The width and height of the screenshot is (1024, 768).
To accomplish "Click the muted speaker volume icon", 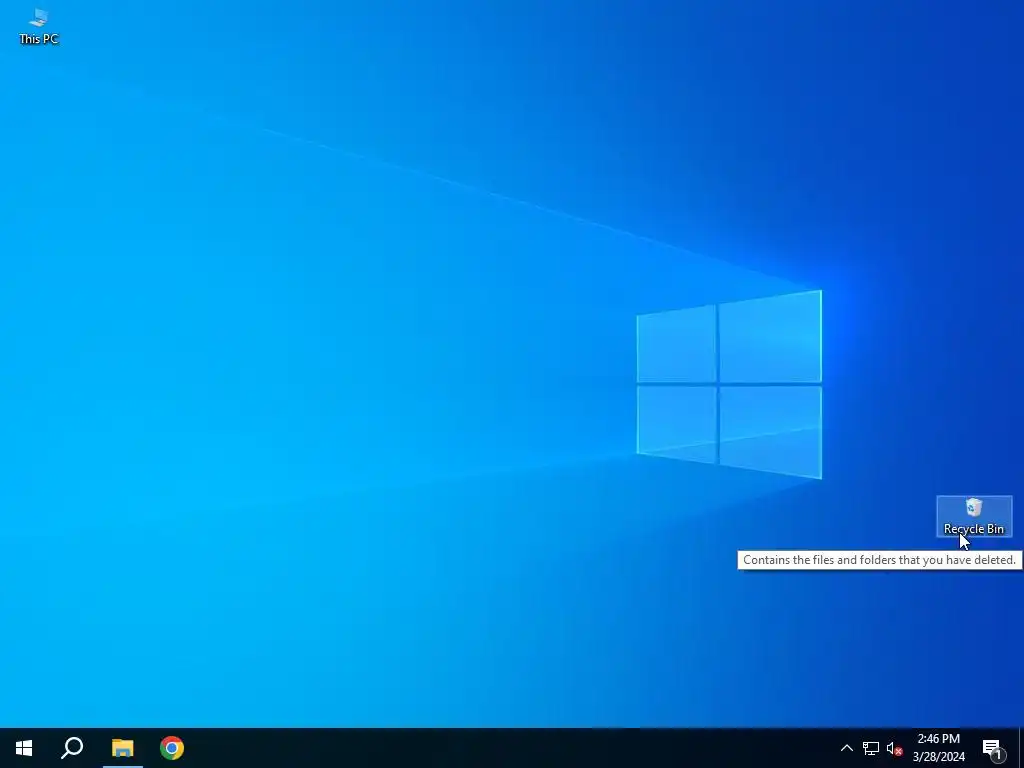I will (x=894, y=748).
